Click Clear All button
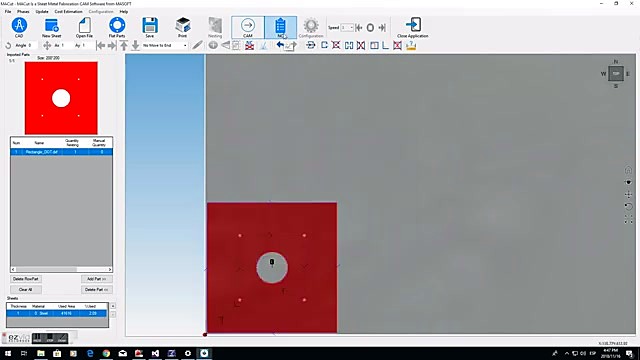The image size is (640, 360). [26, 289]
